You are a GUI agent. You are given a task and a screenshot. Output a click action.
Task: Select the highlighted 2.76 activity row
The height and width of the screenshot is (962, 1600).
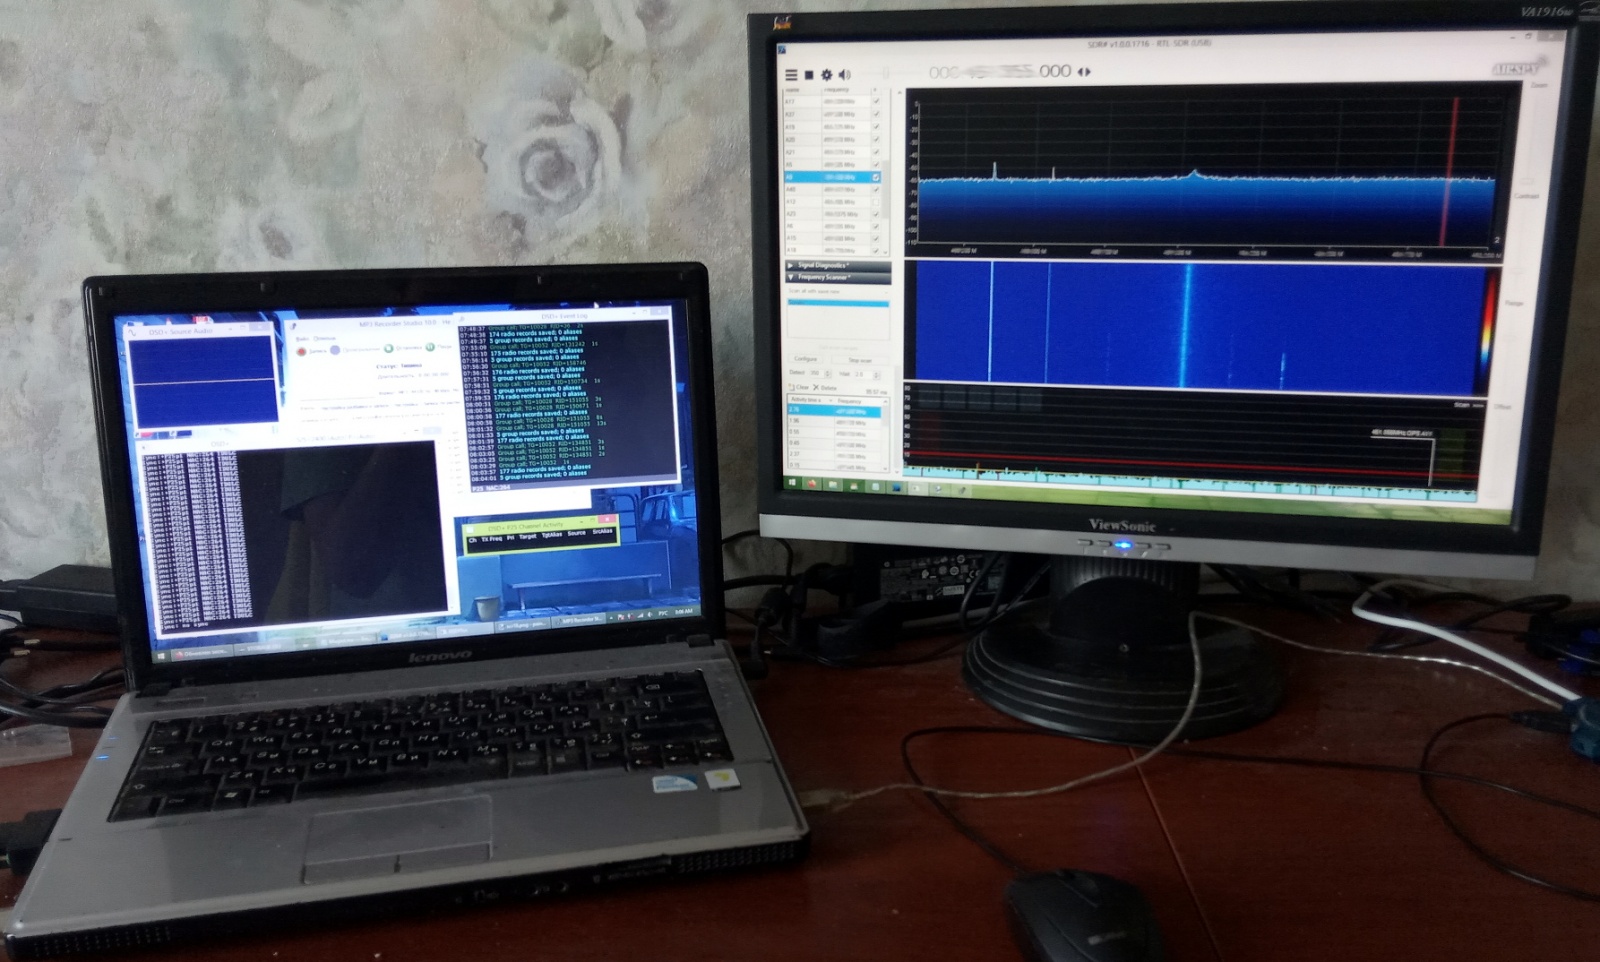coord(835,410)
